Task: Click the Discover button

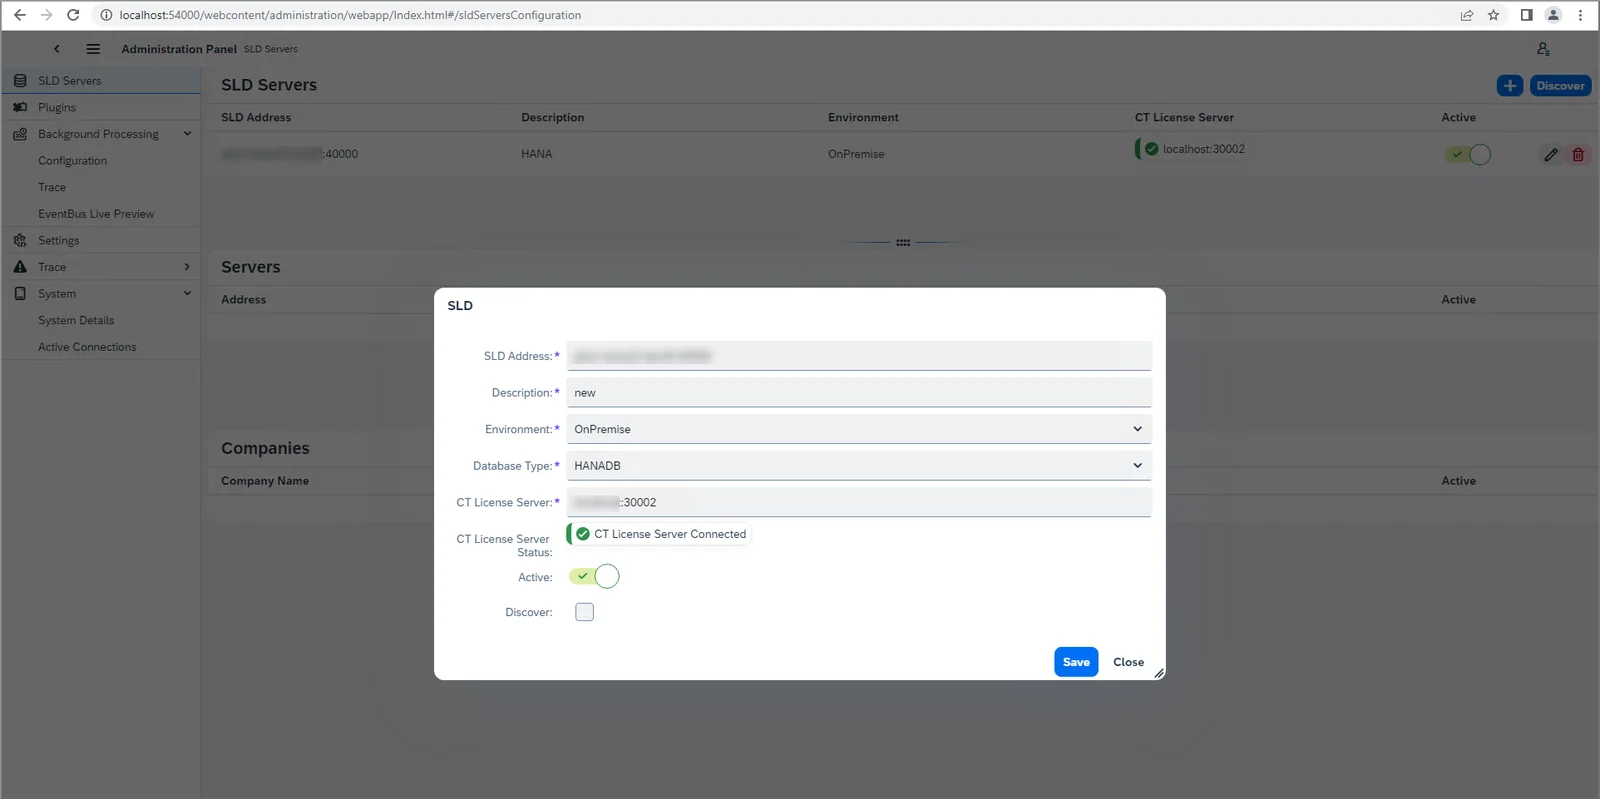Action: coord(1560,86)
